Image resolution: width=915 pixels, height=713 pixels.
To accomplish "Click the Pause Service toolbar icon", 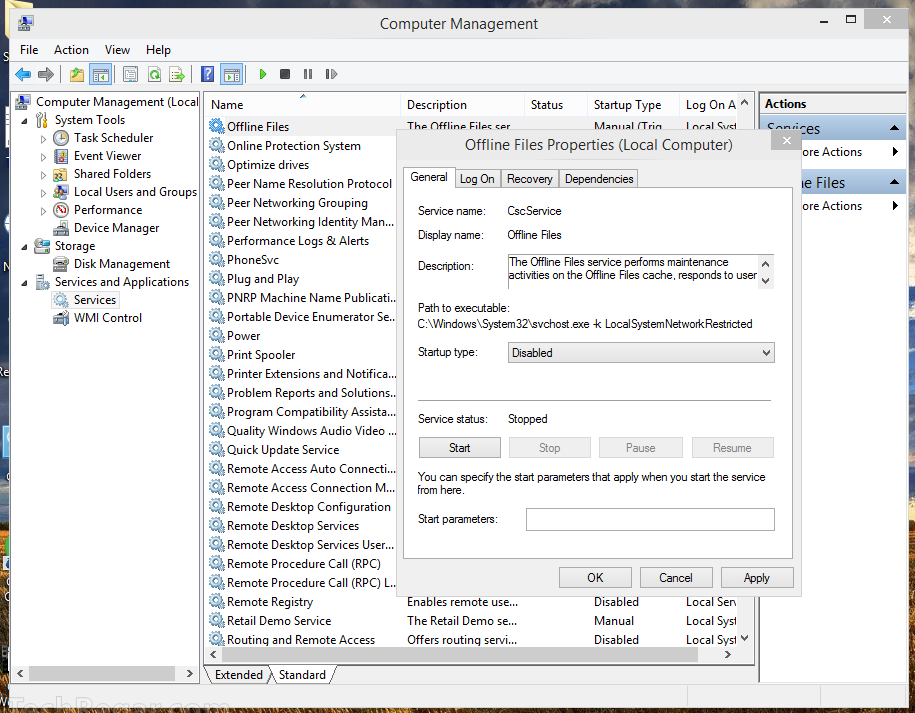I will (x=308, y=74).
